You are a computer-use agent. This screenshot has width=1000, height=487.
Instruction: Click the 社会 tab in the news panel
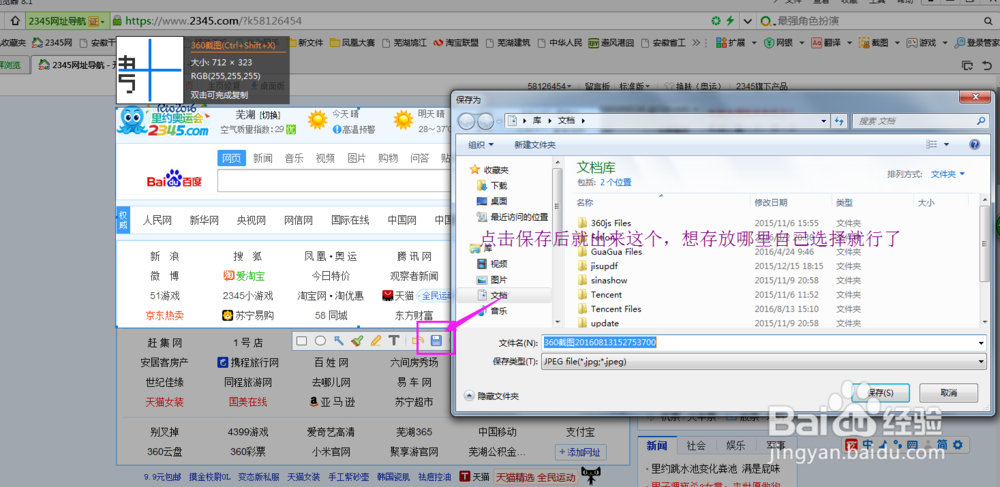(696, 446)
